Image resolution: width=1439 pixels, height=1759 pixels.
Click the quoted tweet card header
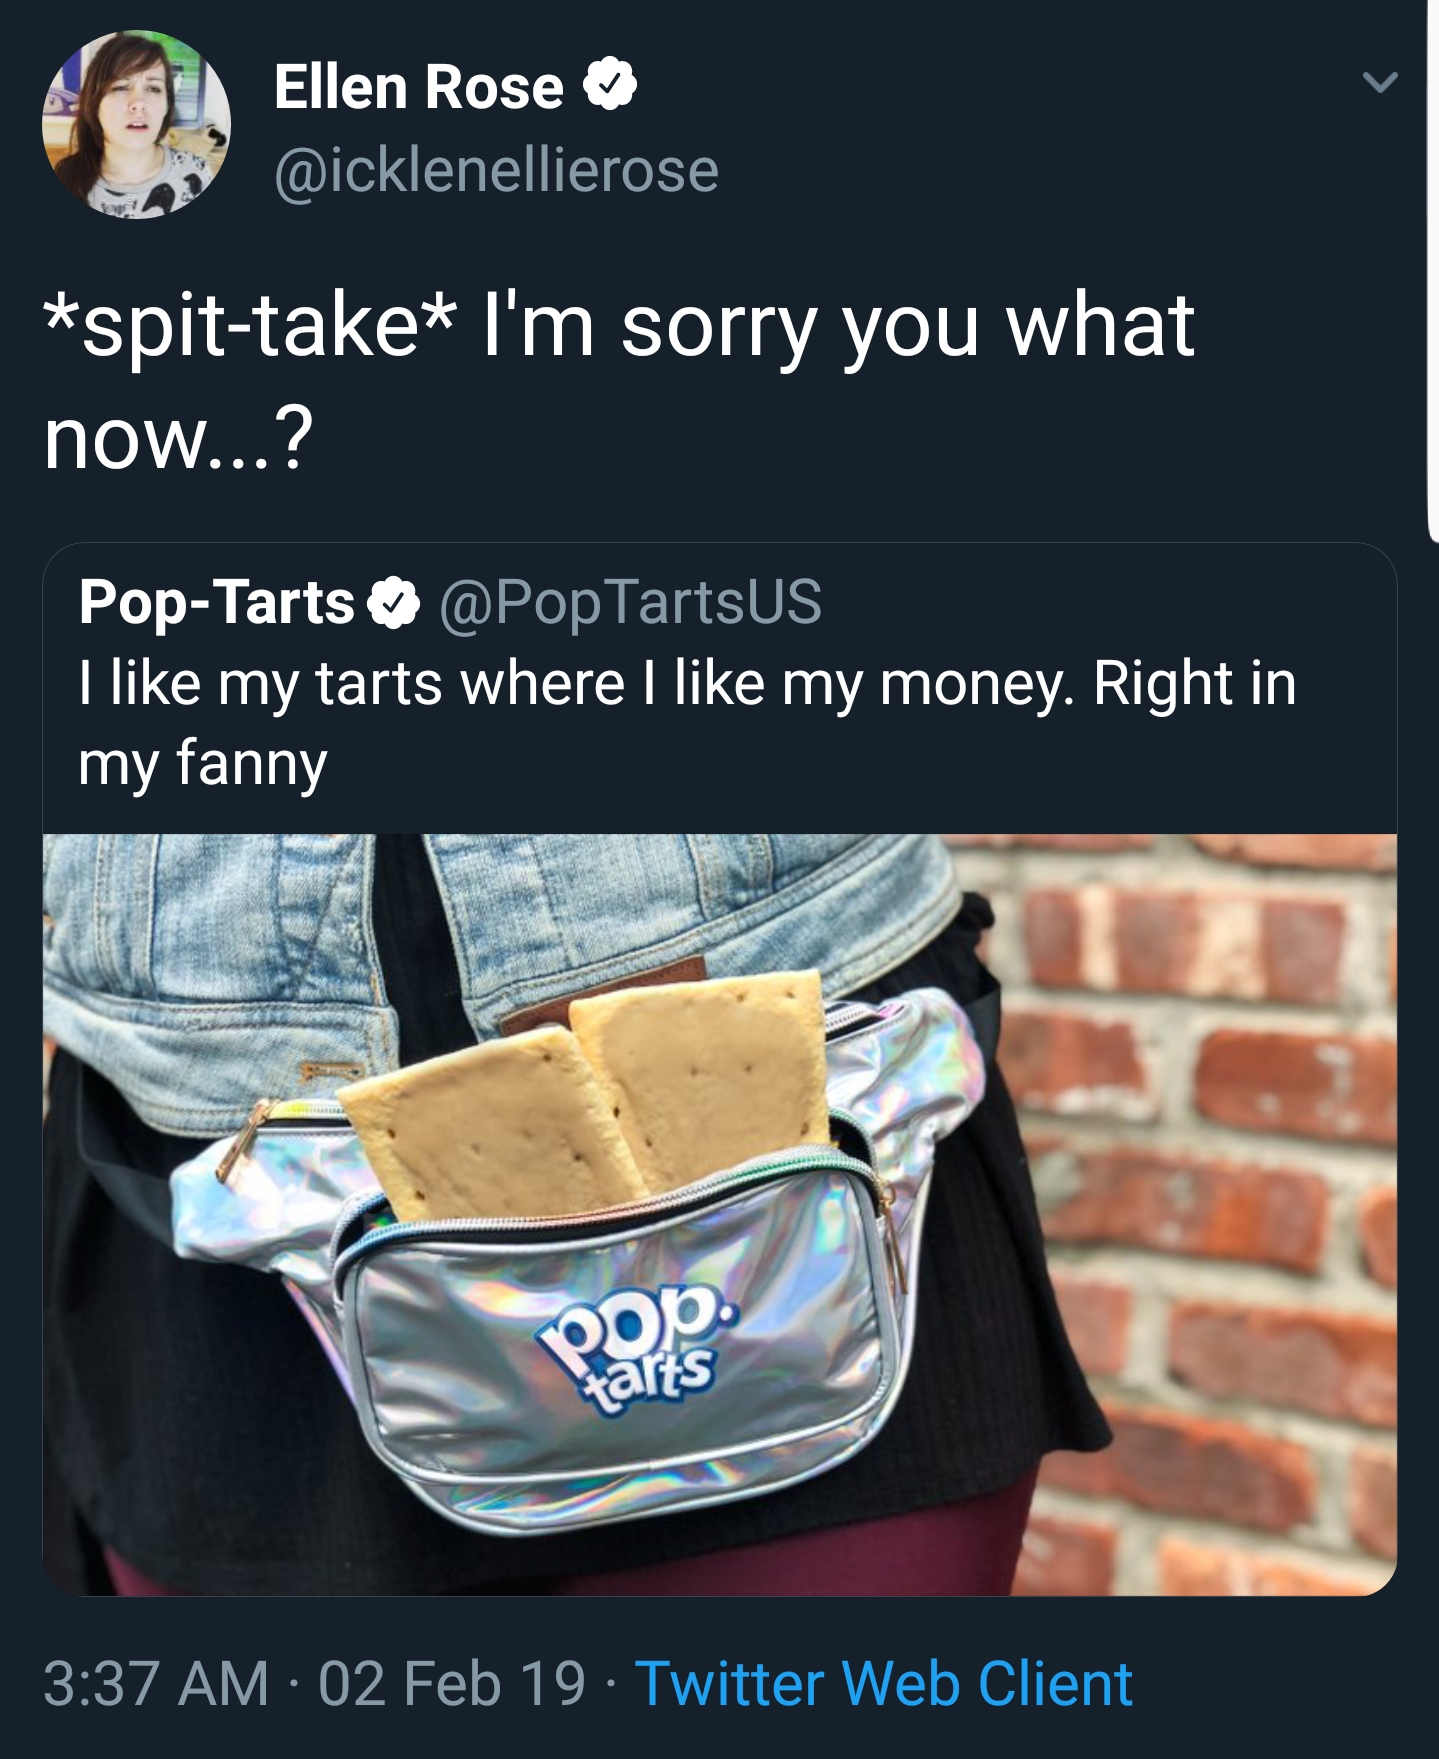[x=450, y=602]
